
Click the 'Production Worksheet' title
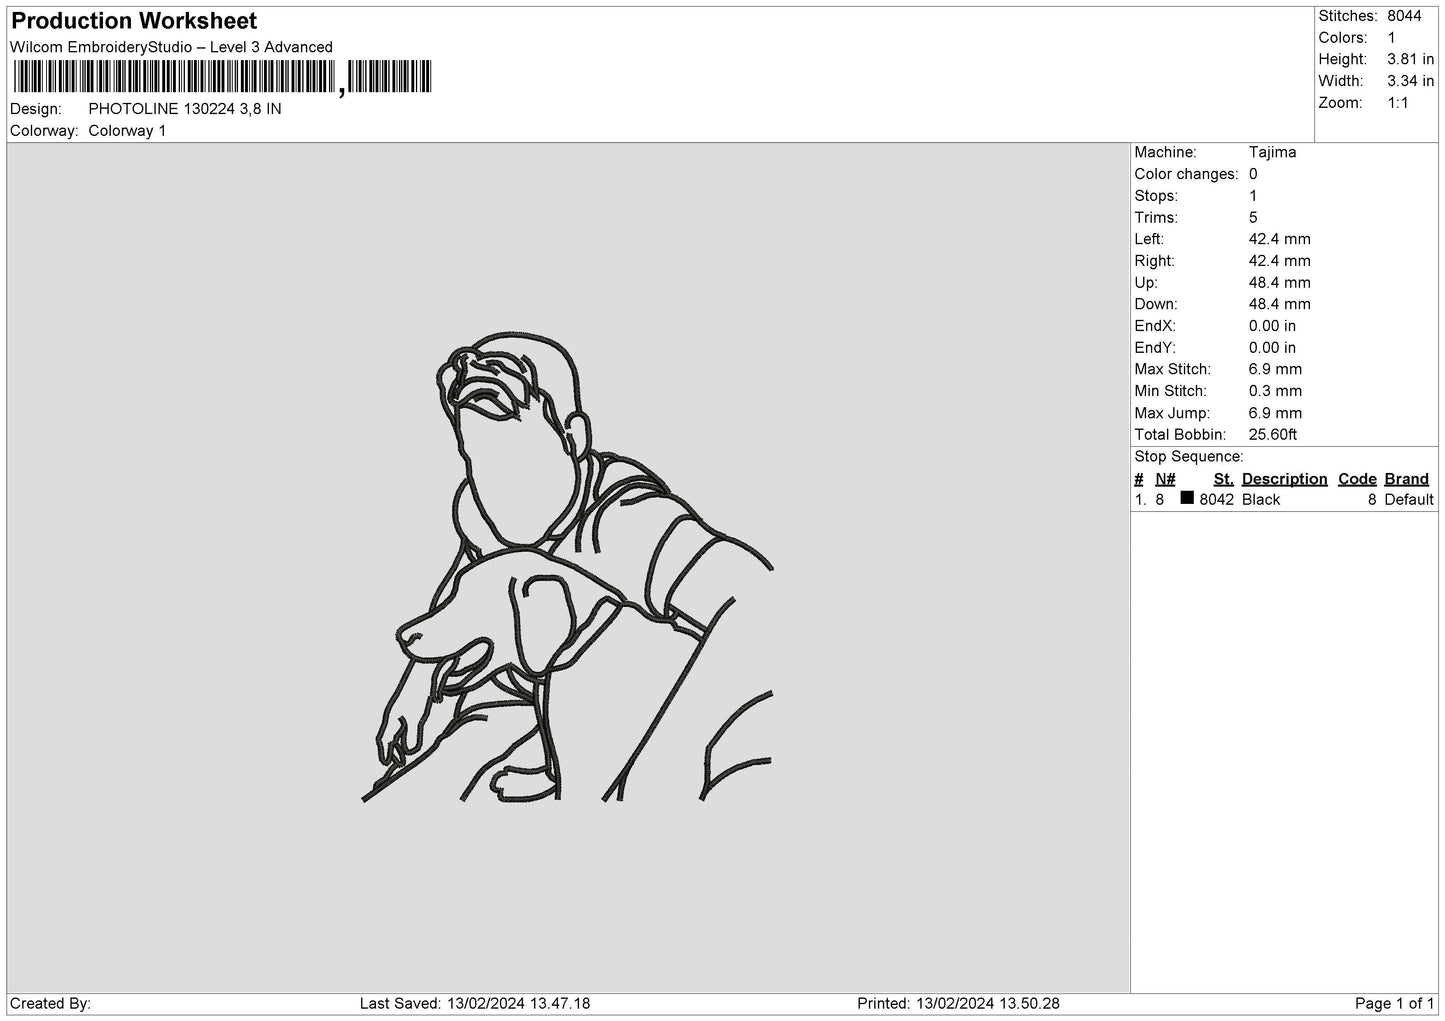(134, 21)
